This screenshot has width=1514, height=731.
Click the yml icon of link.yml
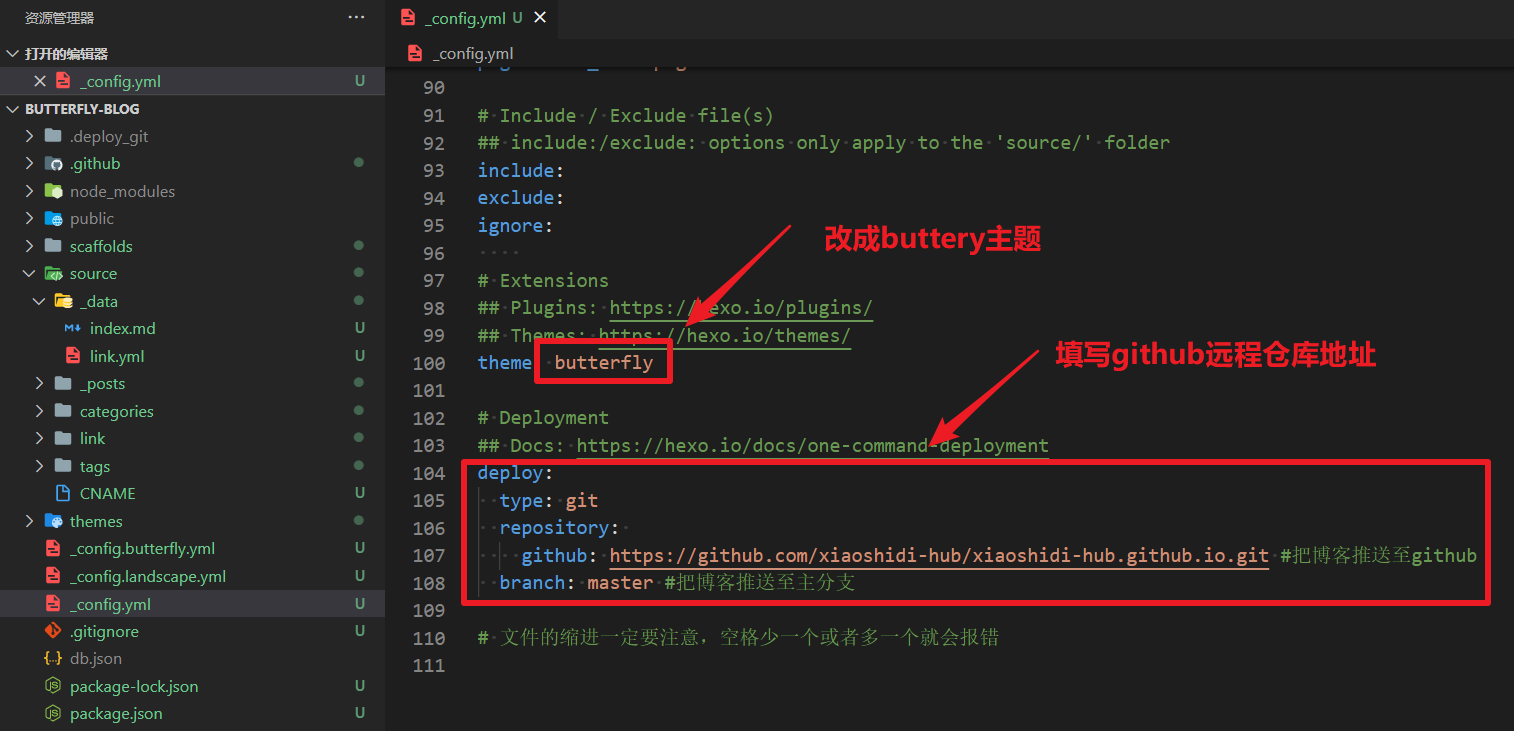(73, 356)
